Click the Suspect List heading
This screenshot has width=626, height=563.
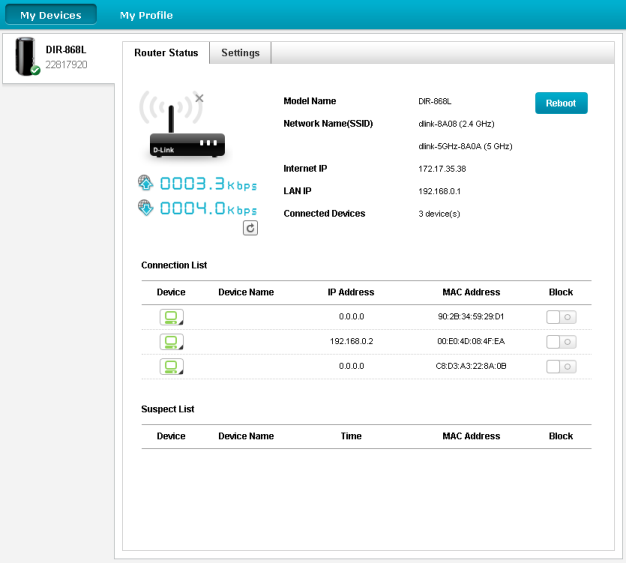(x=168, y=409)
